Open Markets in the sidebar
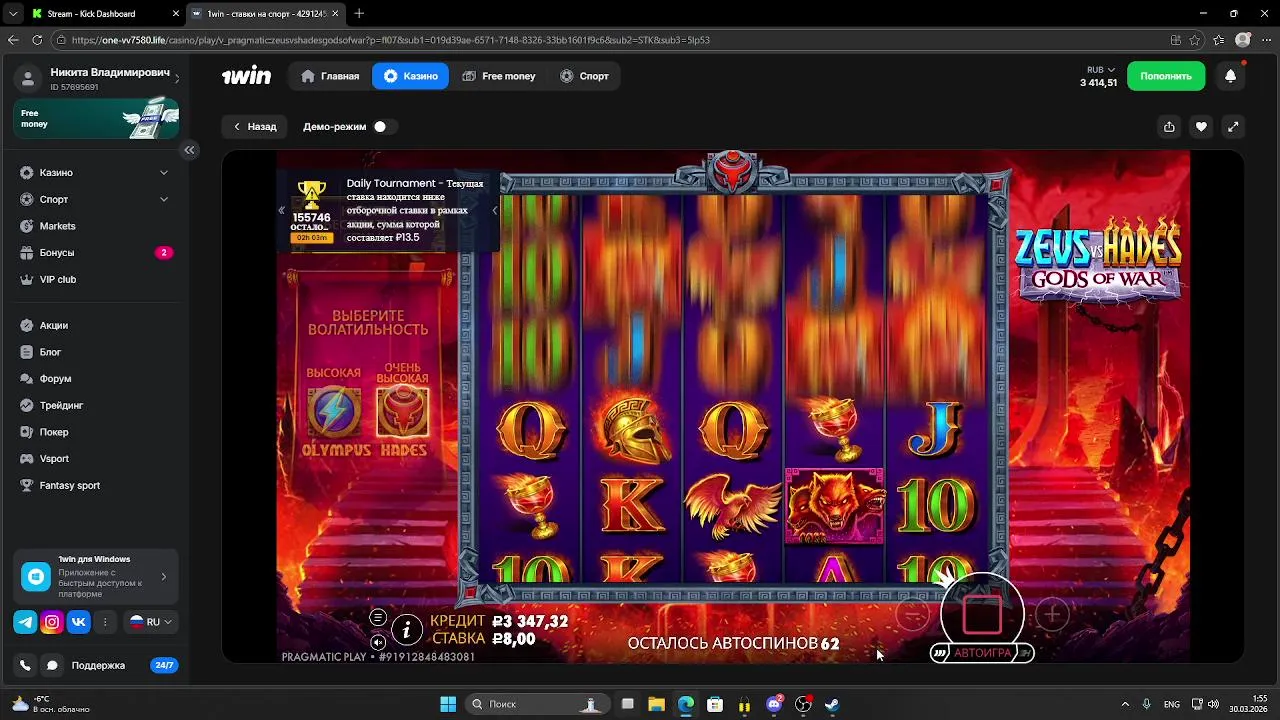Image resolution: width=1280 pixels, height=720 pixels. point(95,226)
